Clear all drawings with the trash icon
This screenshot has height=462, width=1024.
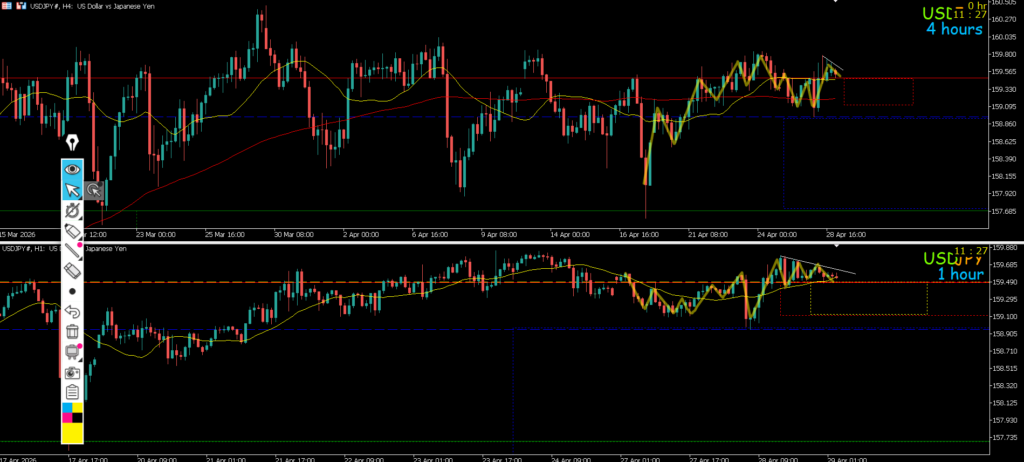(x=72, y=331)
